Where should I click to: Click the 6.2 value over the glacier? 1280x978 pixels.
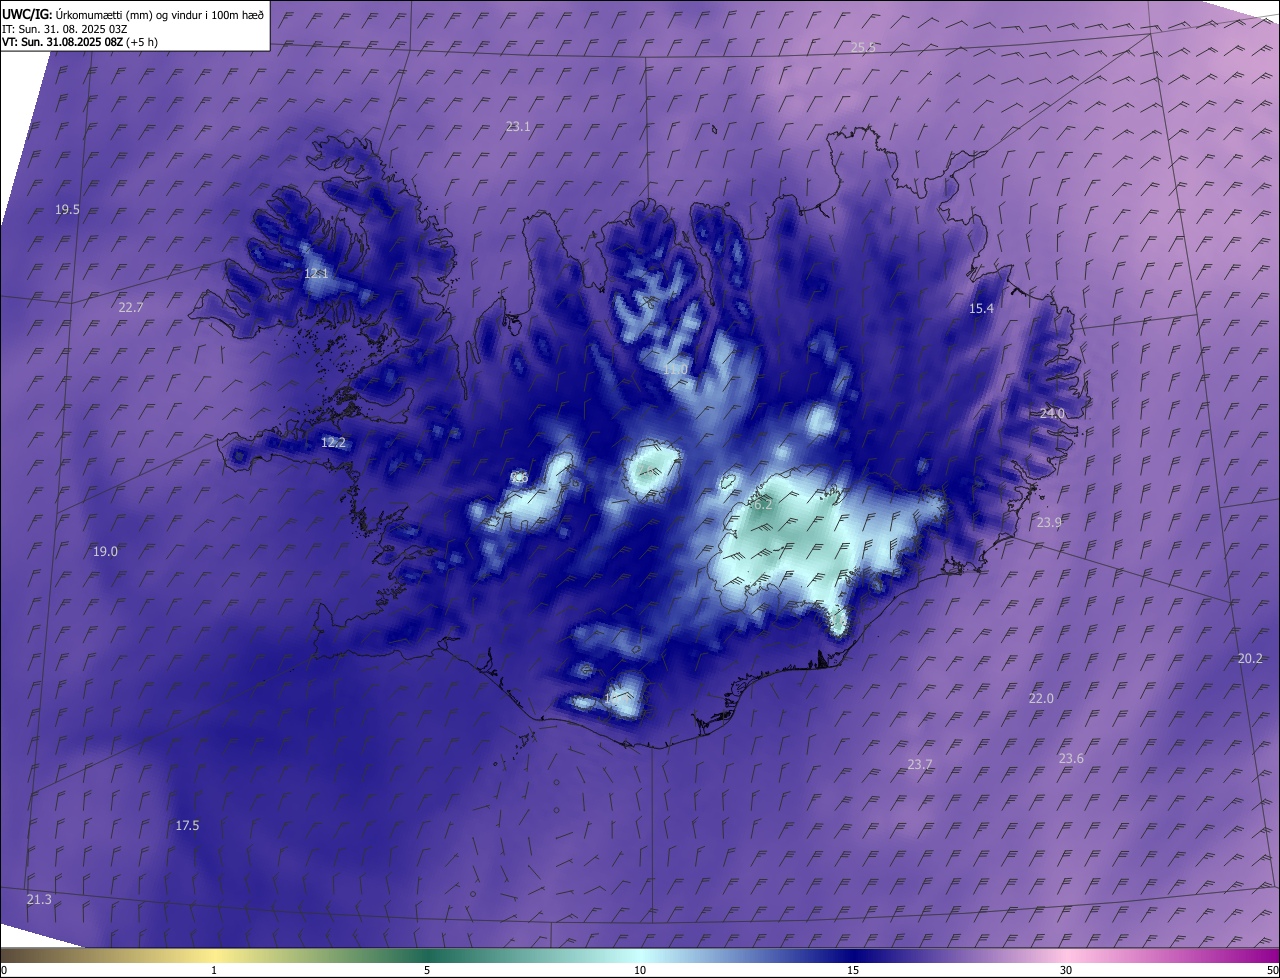pos(763,505)
